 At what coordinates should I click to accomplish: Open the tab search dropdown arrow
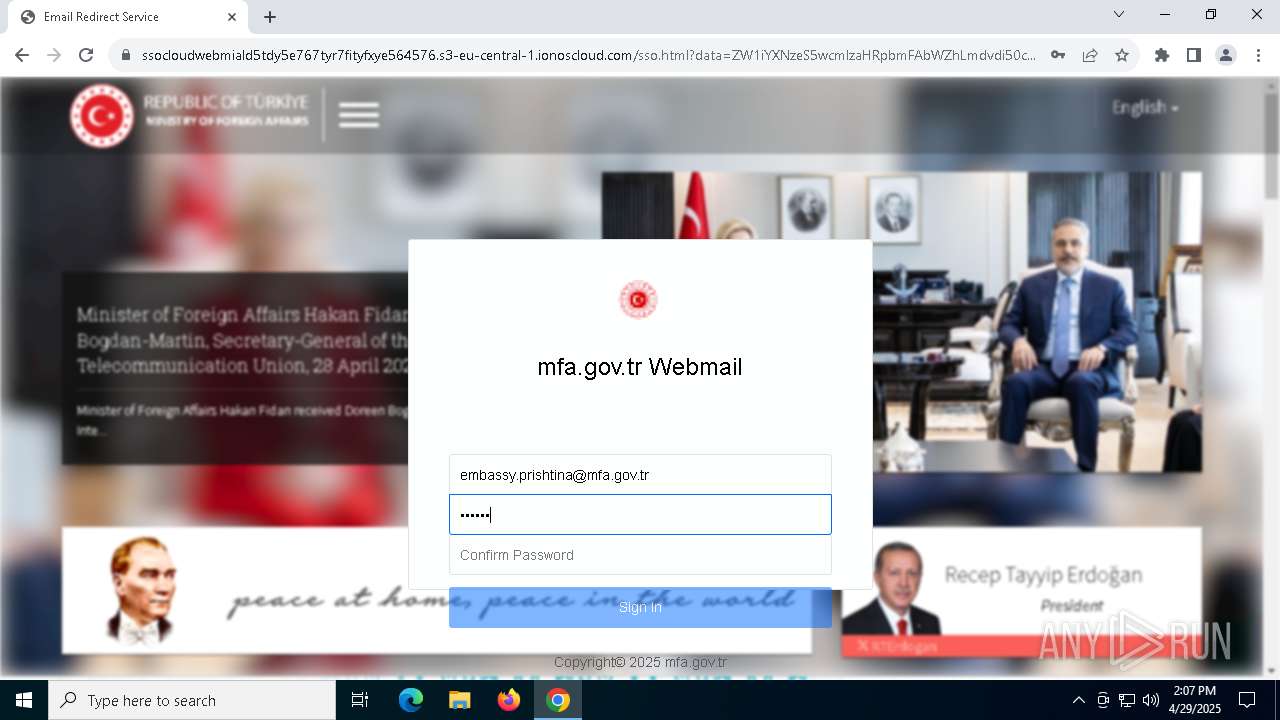[x=1119, y=14]
